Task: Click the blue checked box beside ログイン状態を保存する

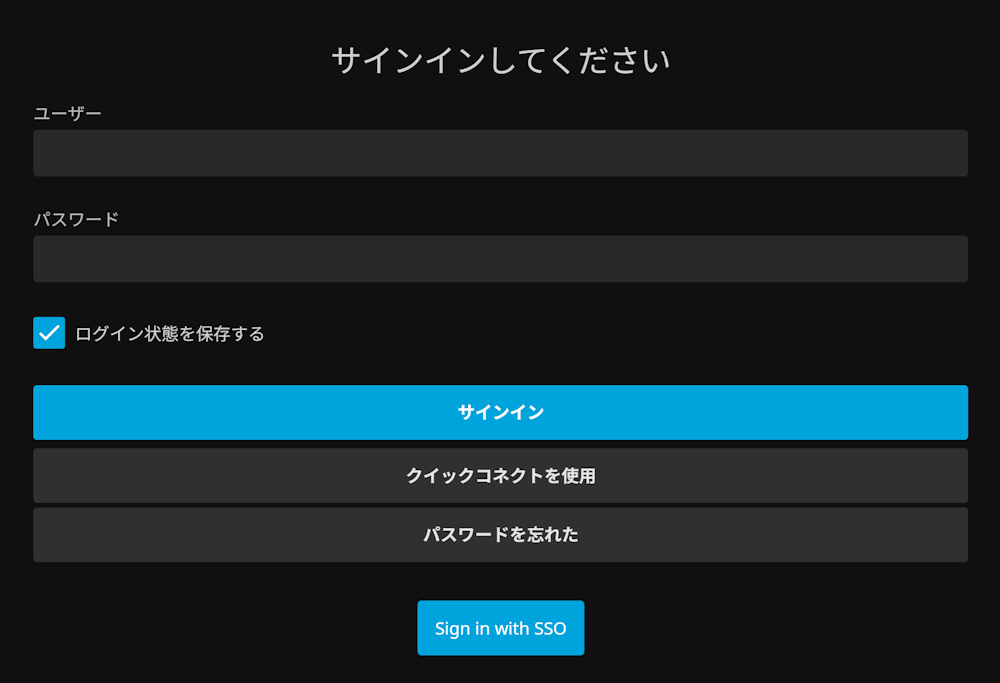Action: click(49, 333)
